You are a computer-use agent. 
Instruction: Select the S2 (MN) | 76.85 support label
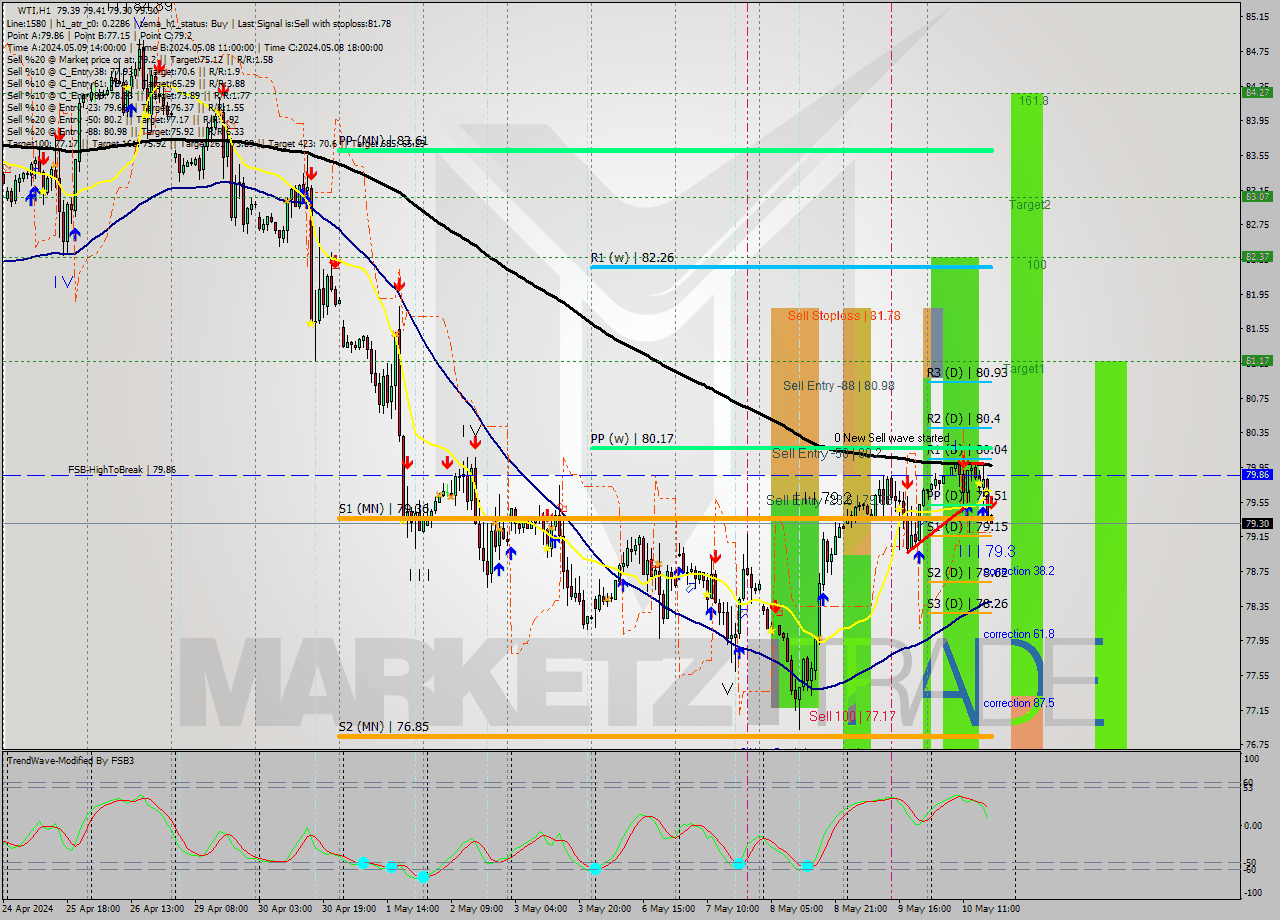click(x=384, y=727)
